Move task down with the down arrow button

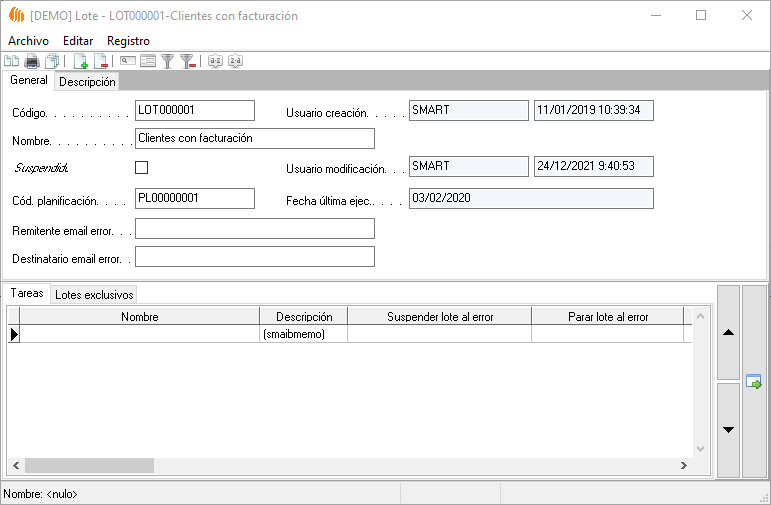coord(729,429)
